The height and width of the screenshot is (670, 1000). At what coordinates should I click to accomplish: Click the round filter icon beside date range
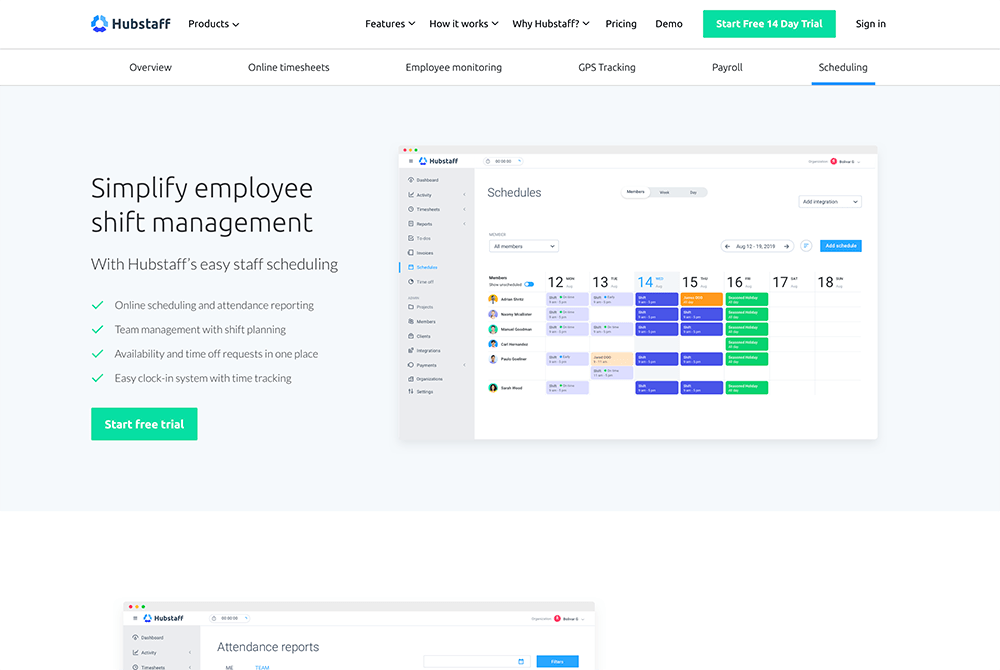point(806,245)
